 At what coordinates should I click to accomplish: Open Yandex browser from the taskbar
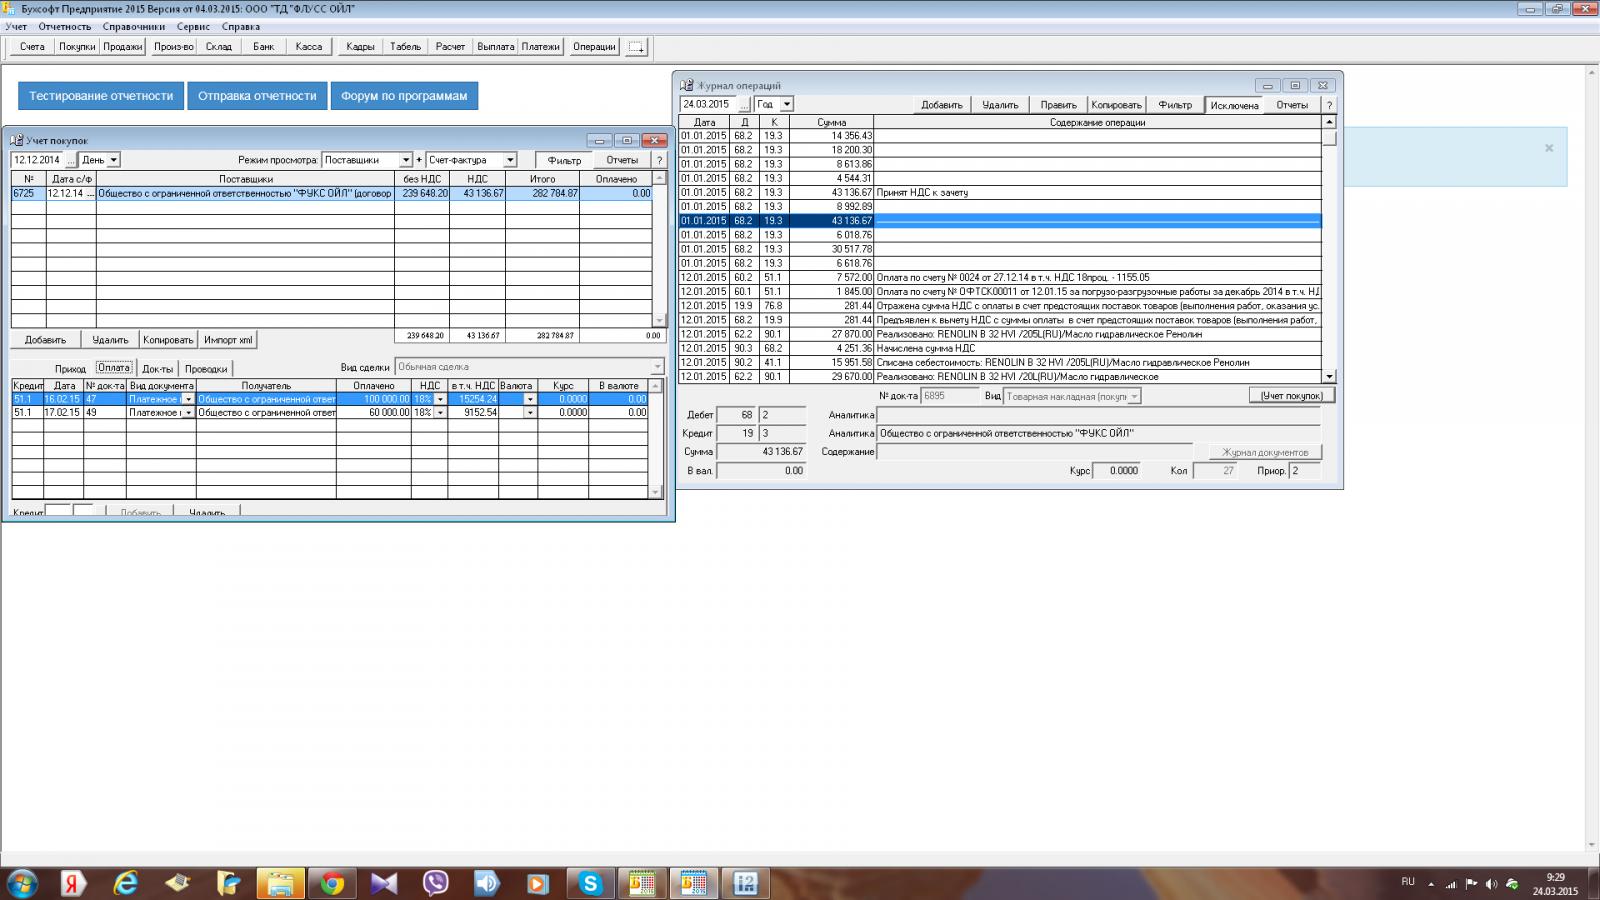[x=73, y=883]
